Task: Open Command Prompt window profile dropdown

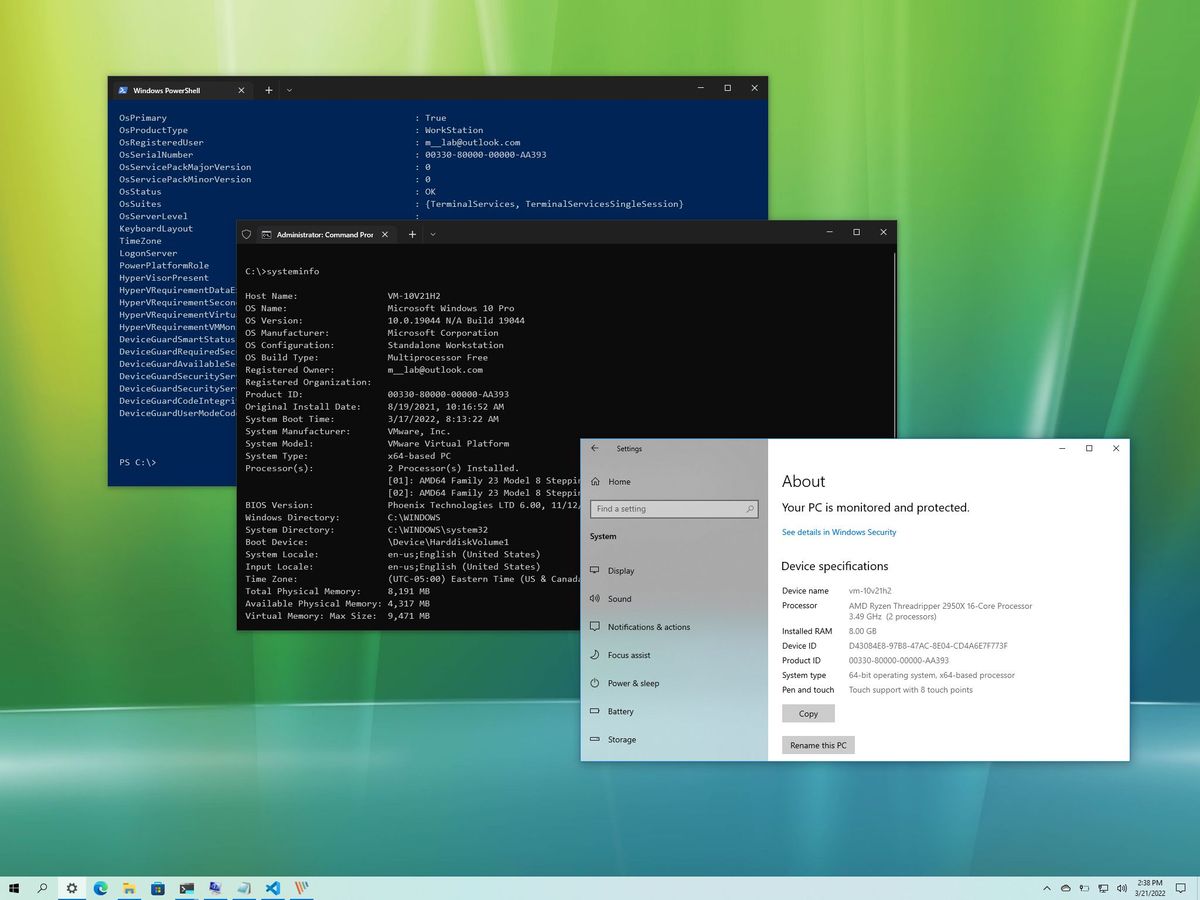Action: (433, 234)
